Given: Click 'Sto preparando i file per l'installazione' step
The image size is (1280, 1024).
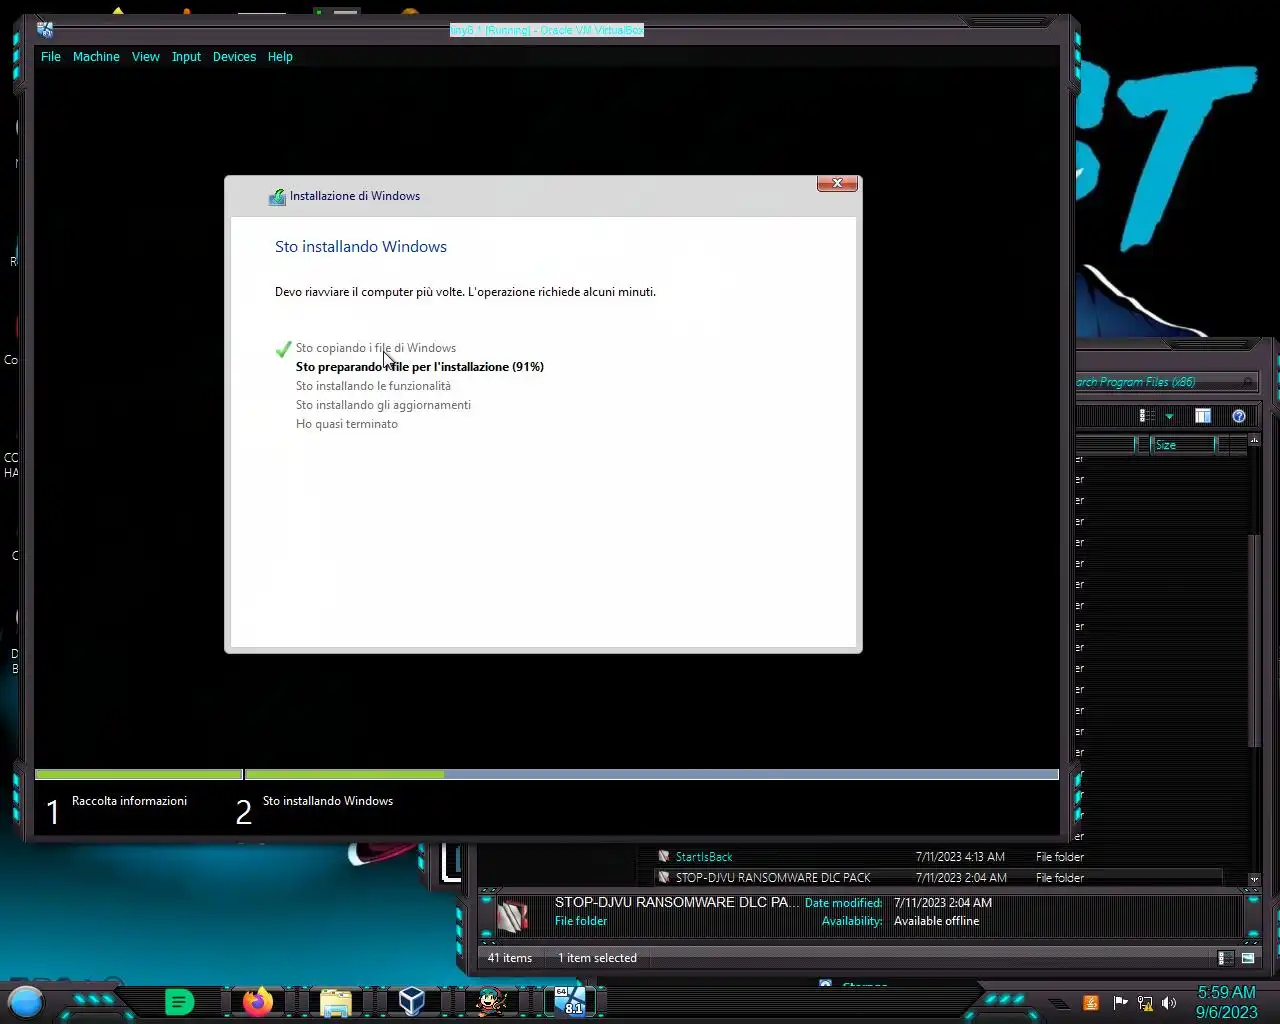Looking at the screenshot, I should coord(420,367).
